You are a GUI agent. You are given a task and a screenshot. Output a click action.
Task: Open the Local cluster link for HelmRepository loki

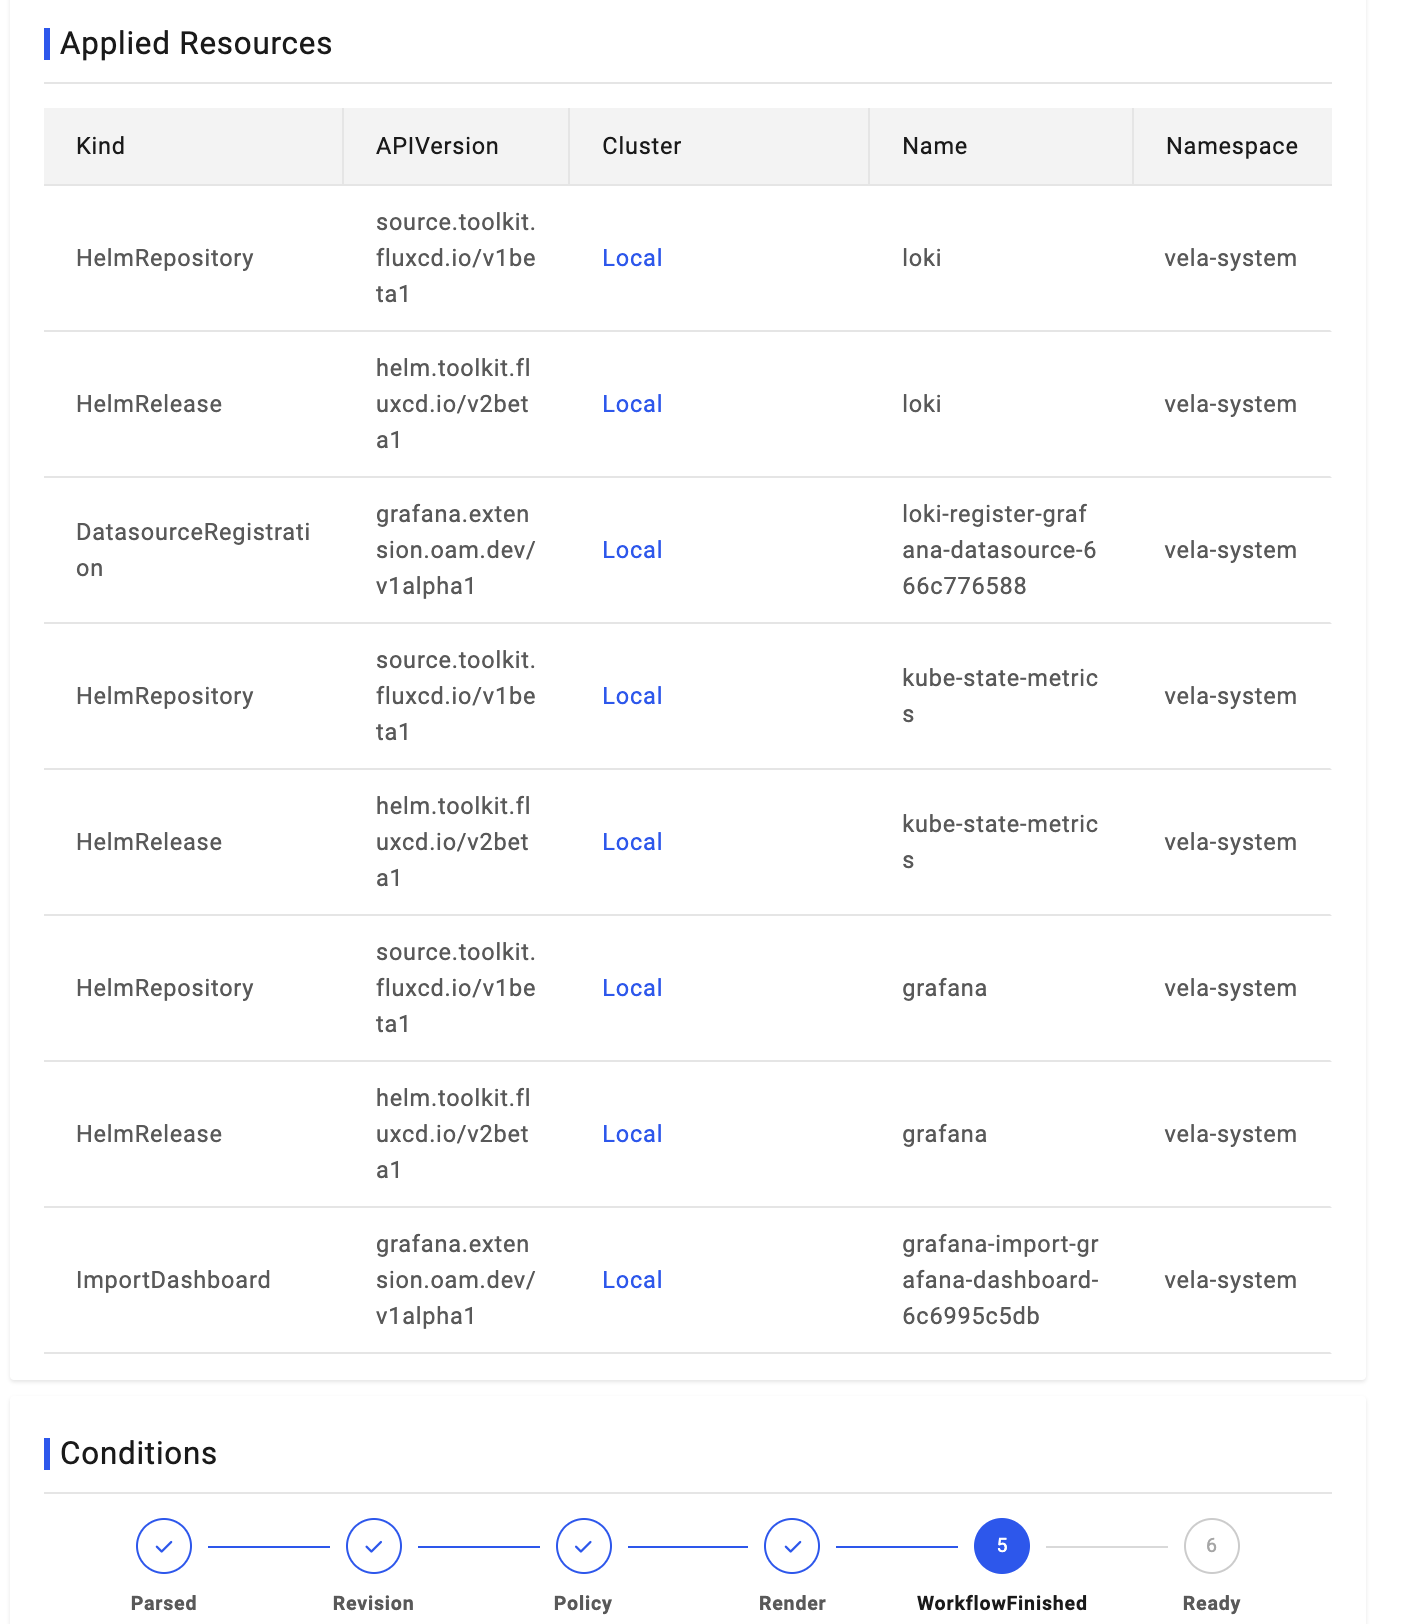pos(631,258)
